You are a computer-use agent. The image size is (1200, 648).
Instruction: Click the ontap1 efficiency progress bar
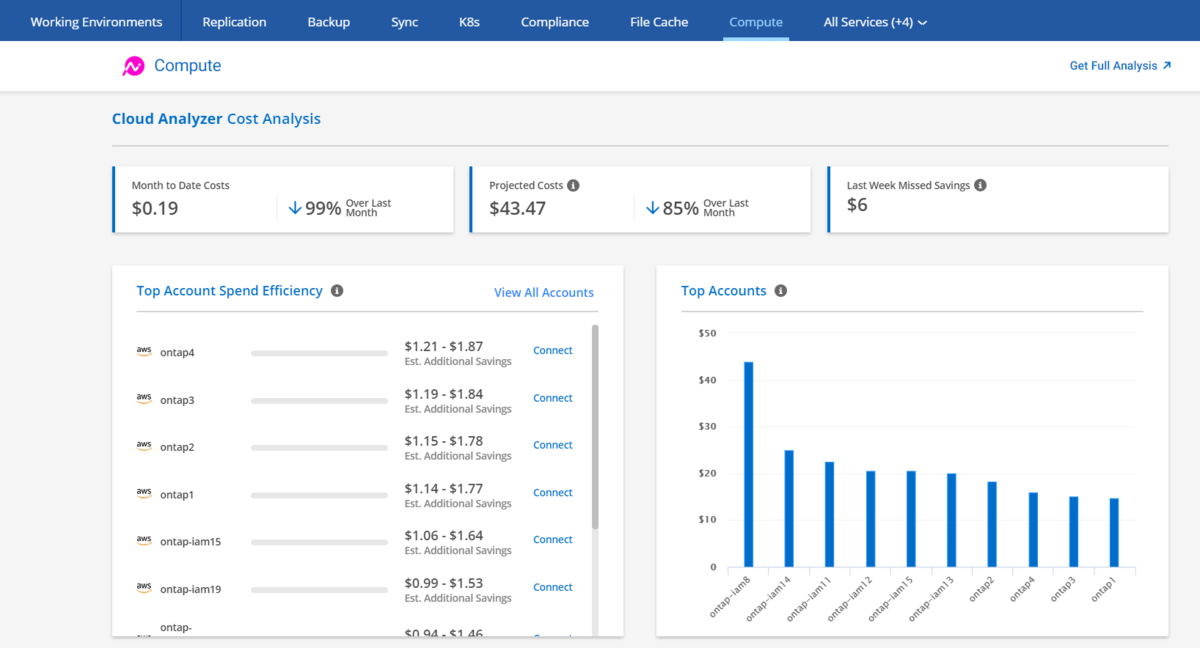319,495
